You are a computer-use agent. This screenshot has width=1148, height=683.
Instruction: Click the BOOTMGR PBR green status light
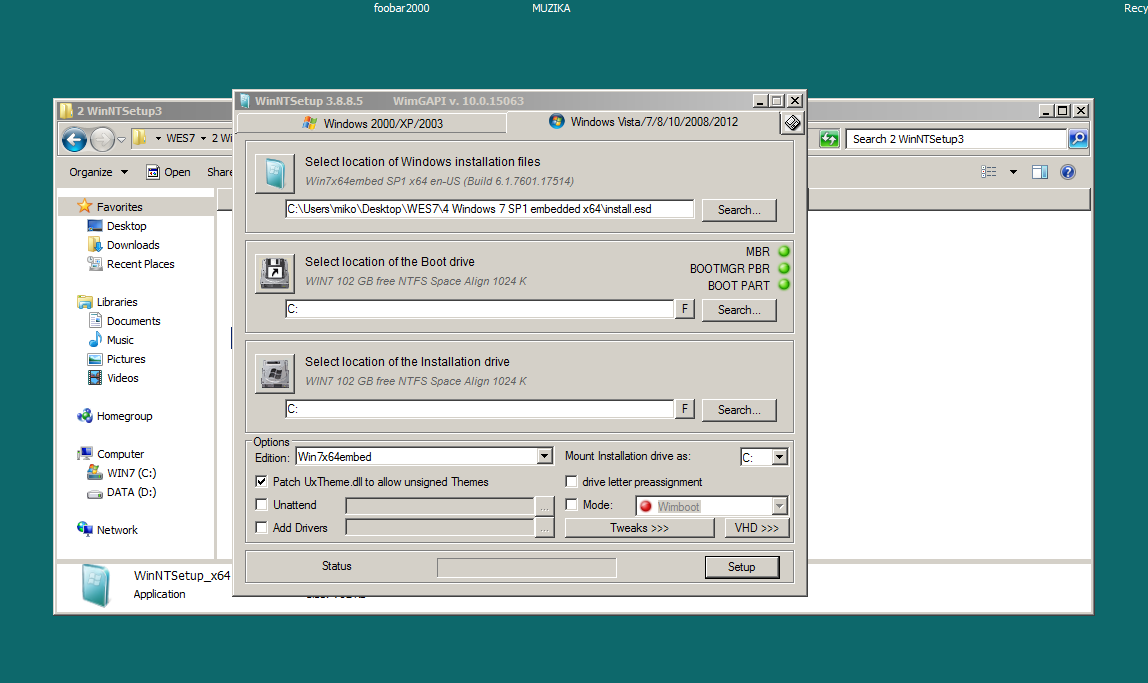tap(784, 269)
